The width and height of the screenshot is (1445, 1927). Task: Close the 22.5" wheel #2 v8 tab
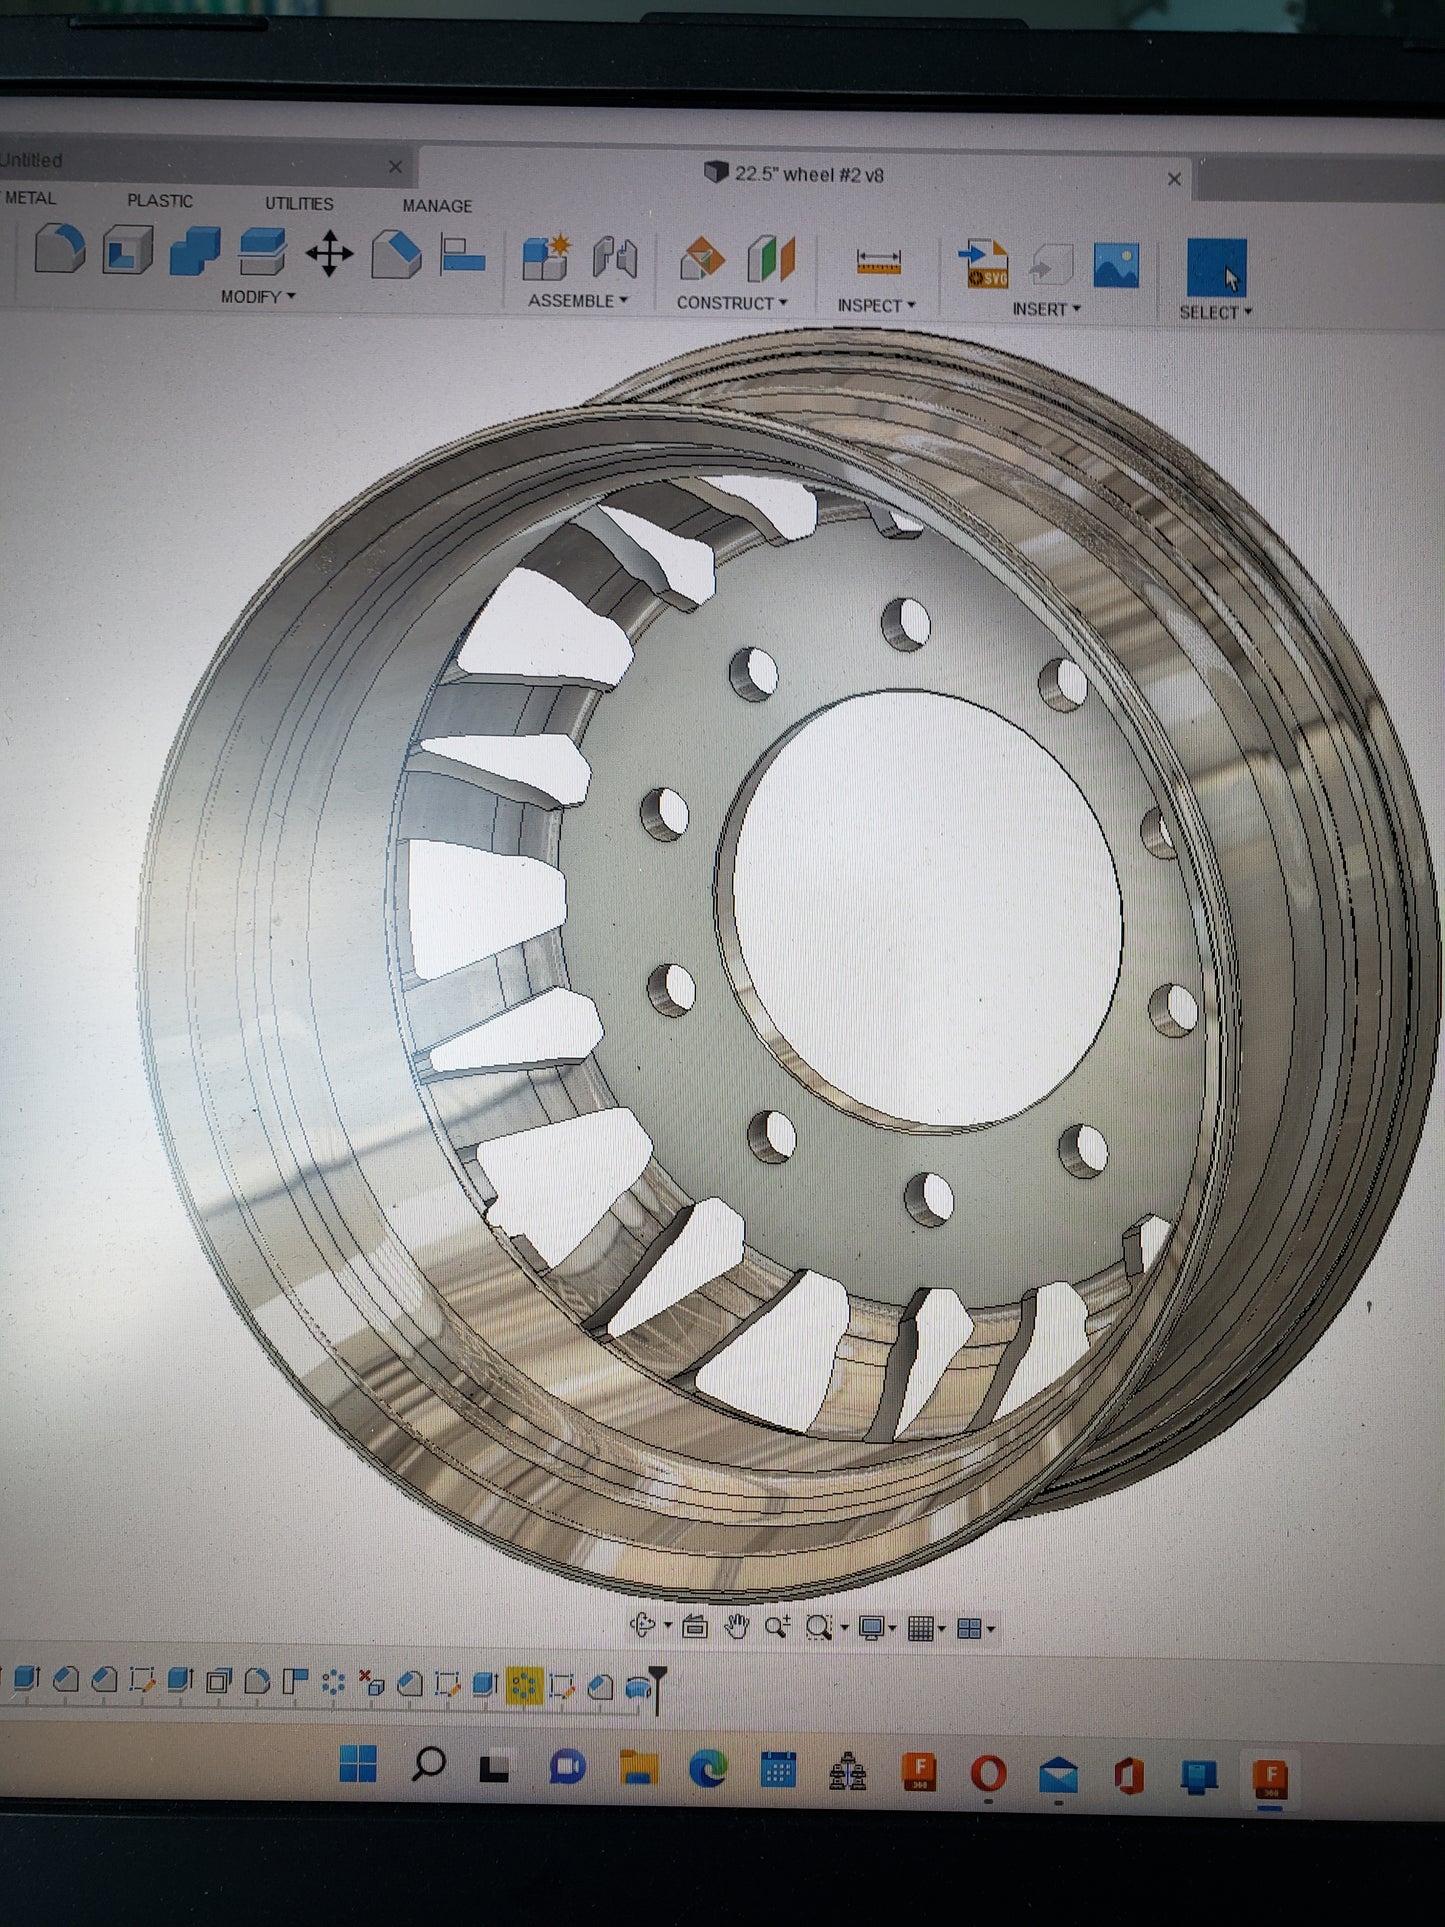point(1175,179)
